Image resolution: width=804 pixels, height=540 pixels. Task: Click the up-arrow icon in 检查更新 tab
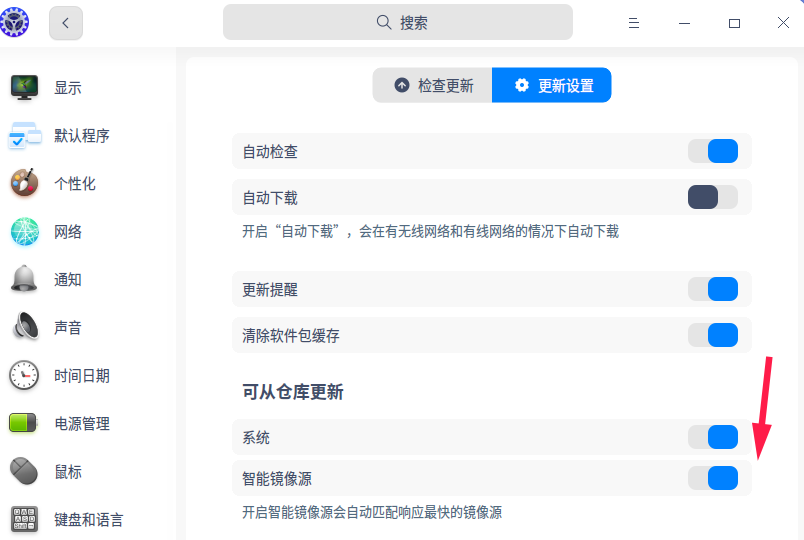pyautogui.click(x=402, y=85)
